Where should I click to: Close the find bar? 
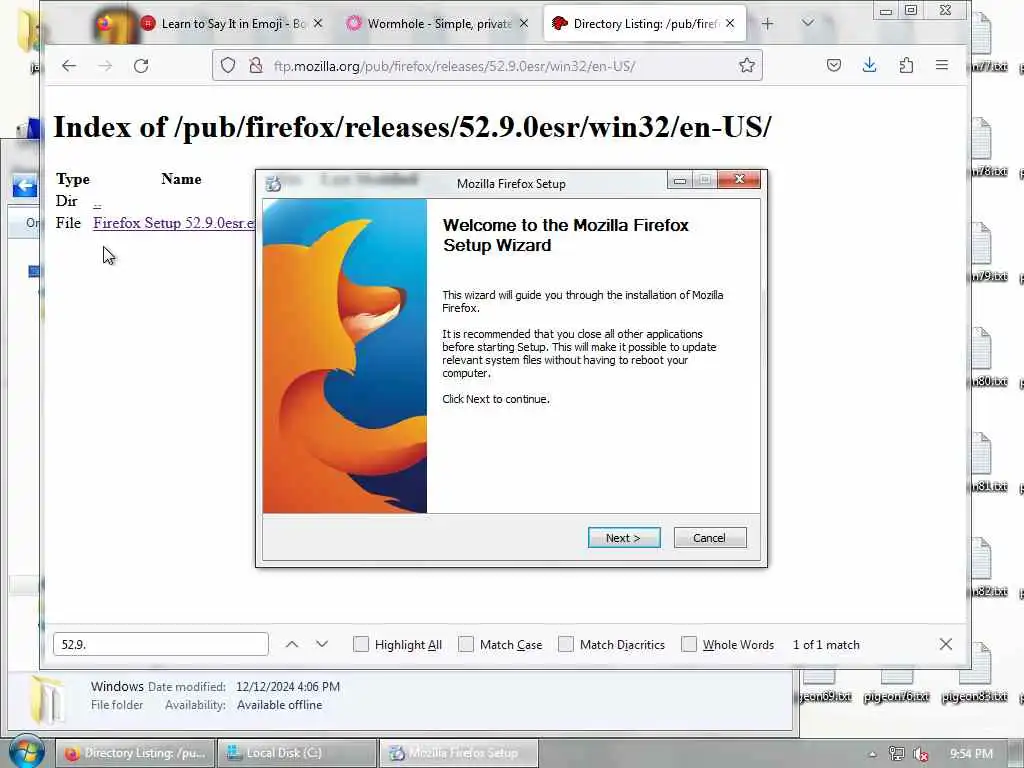point(946,644)
